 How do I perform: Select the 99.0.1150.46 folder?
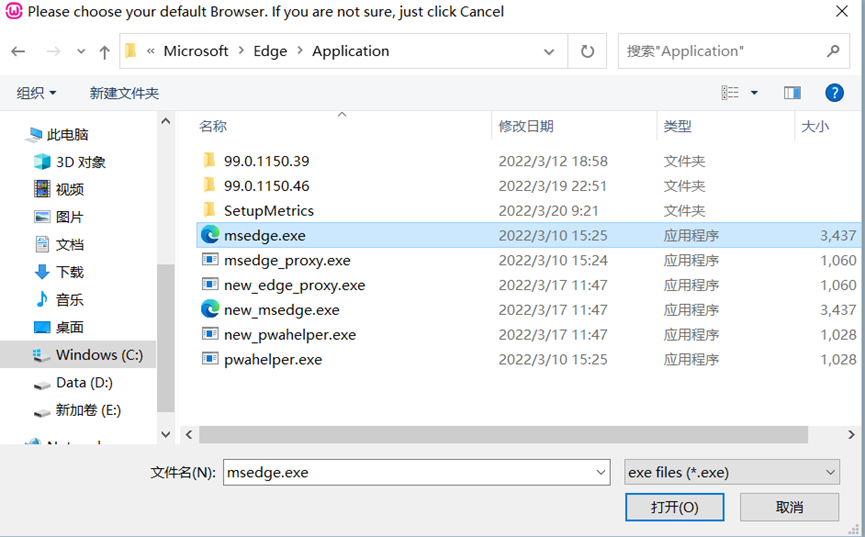pyautogui.click(x=266, y=186)
